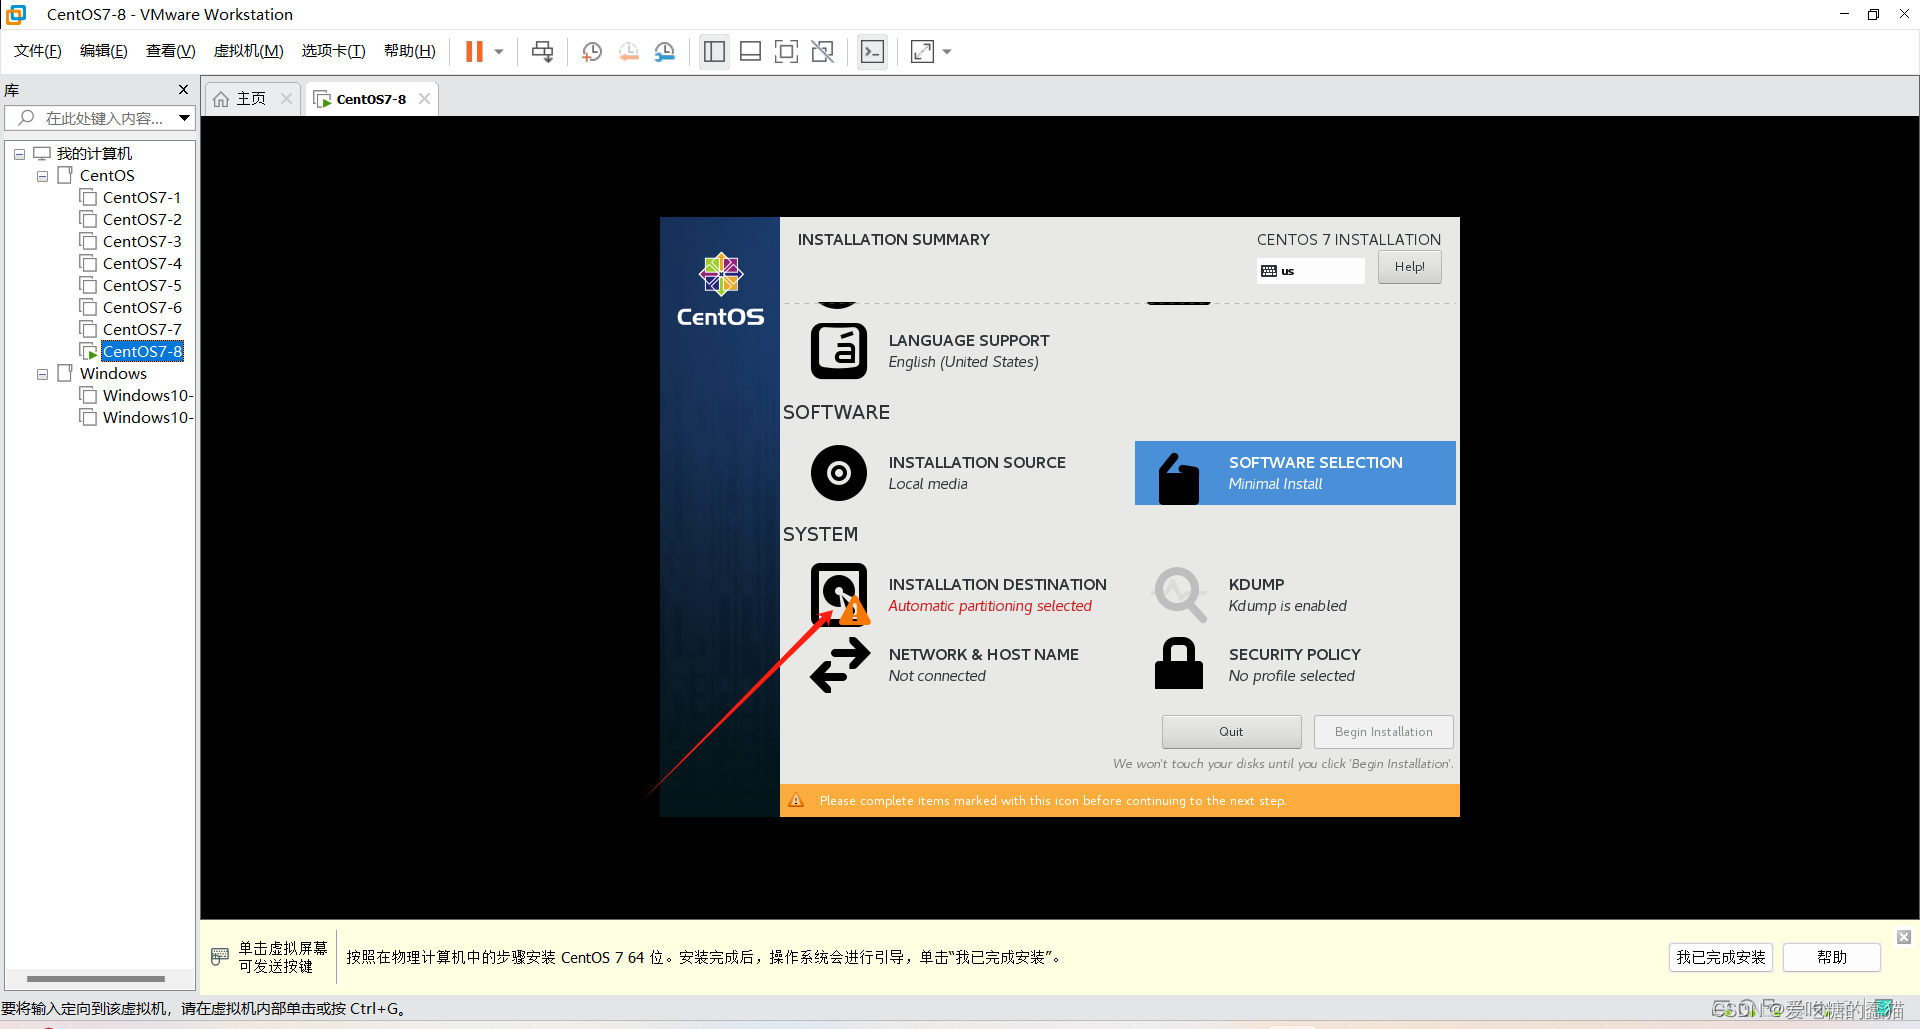Click 'Automatic partitioning selected' text
Viewport: 1920px width, 1029px height.
pos(990,606)
